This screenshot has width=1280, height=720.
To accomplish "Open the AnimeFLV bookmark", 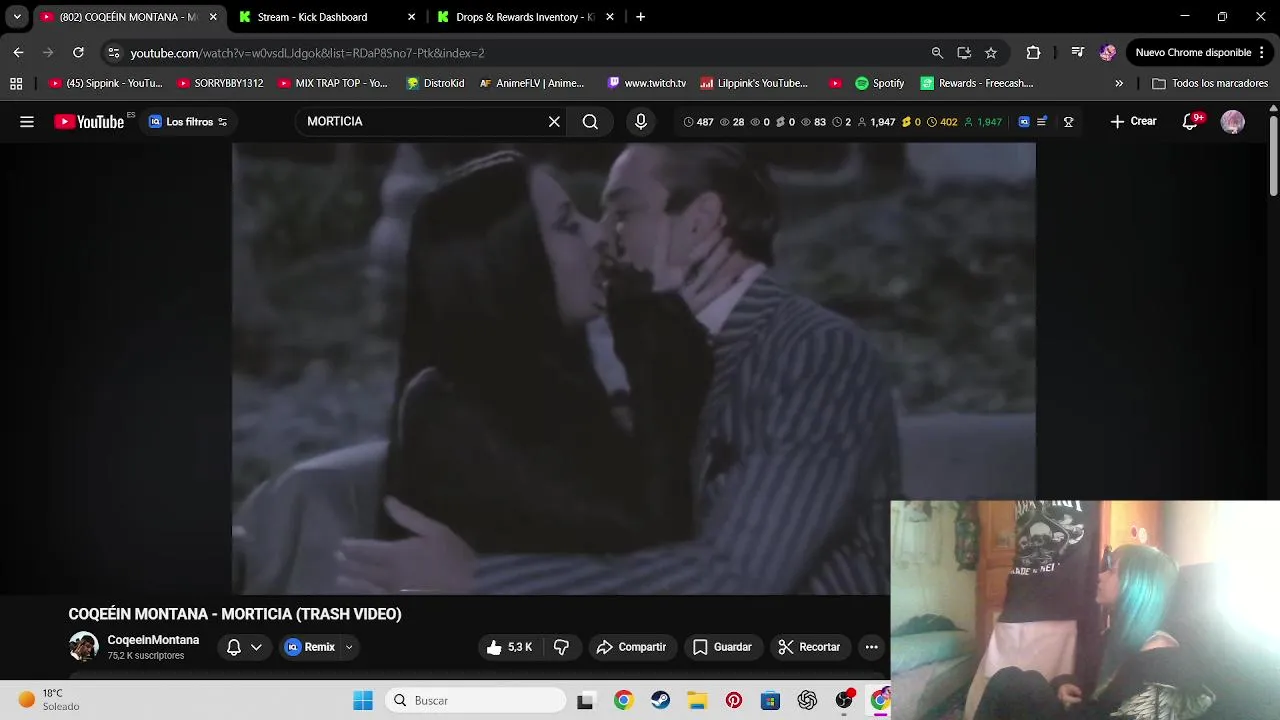I will click(532, 84).
